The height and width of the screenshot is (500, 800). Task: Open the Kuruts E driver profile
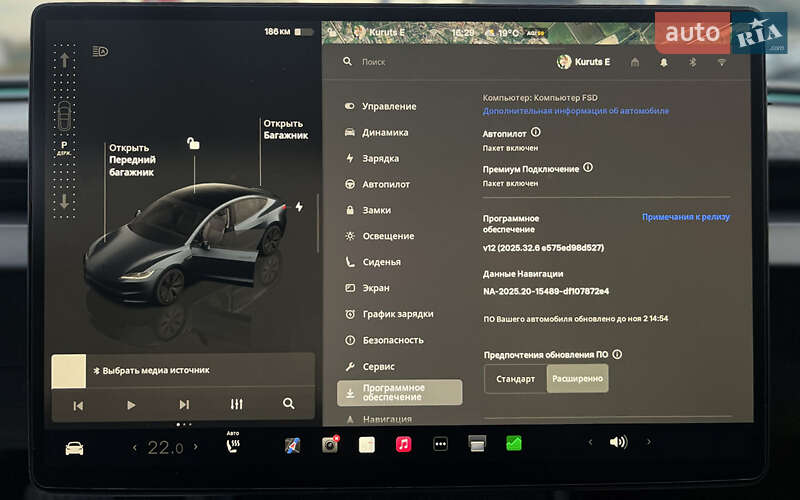583,62
